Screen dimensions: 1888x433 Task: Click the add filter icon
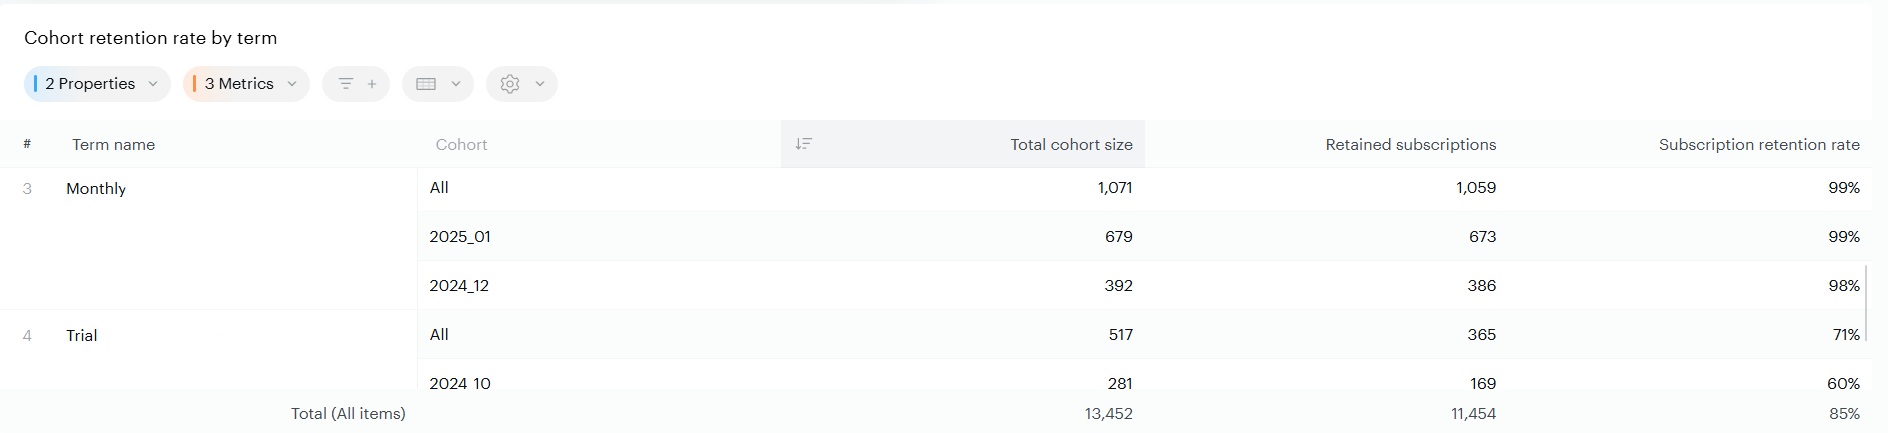(x=356, y=84)
